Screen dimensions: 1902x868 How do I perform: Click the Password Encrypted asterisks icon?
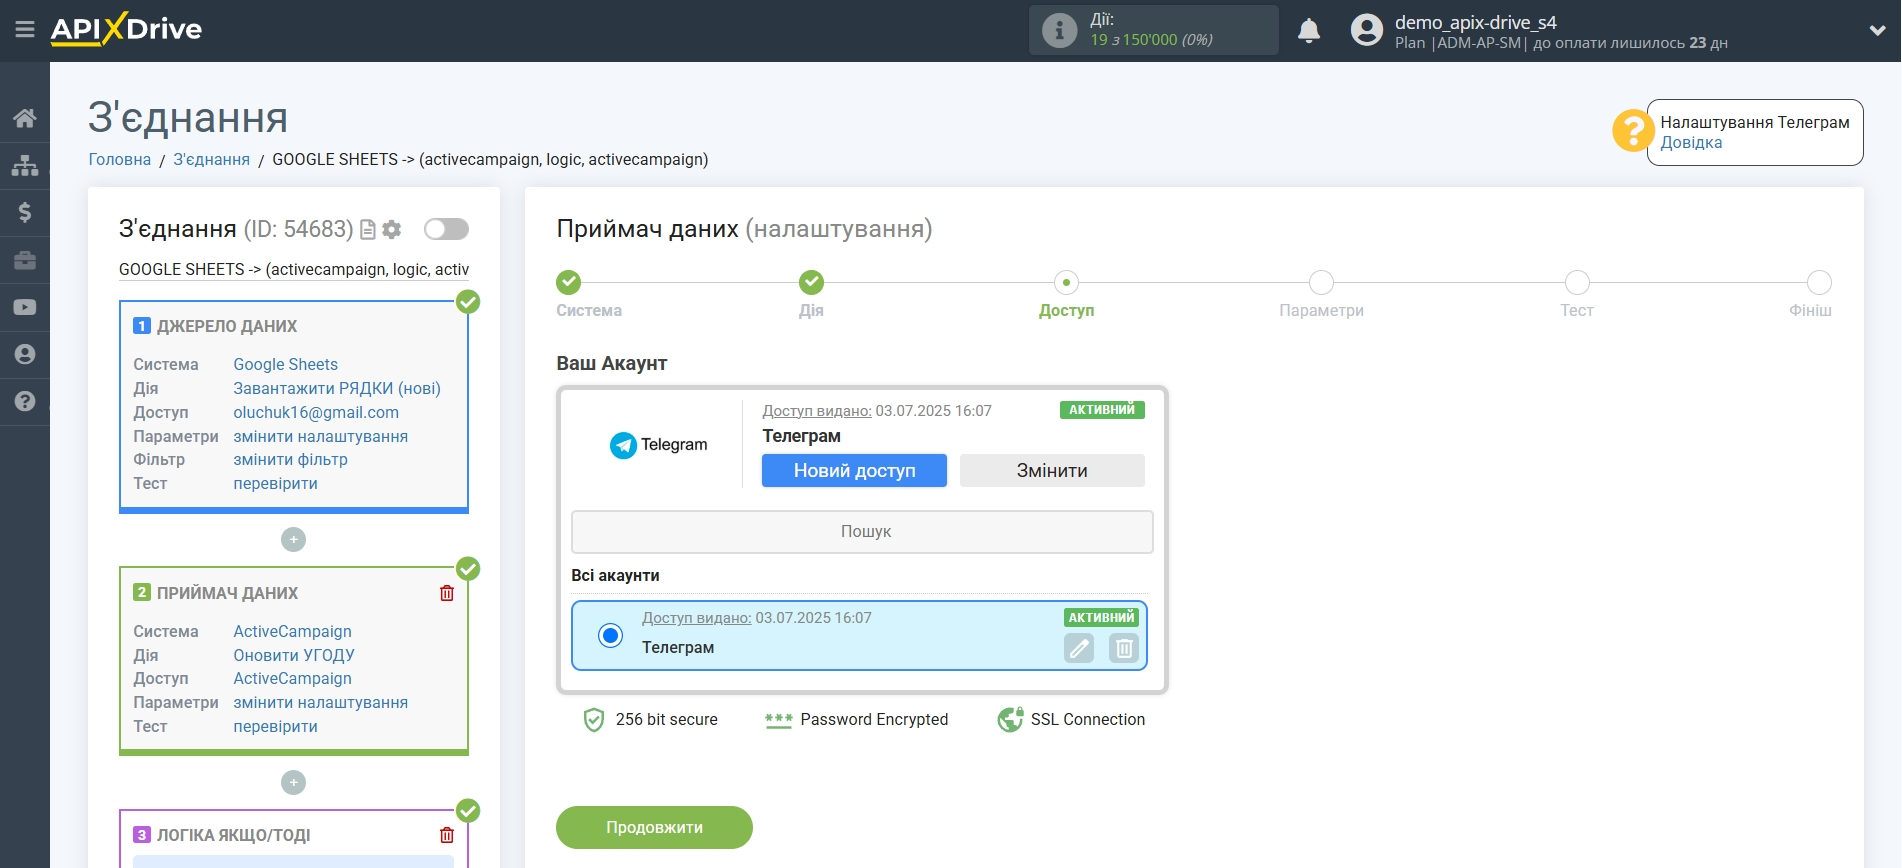coord(778,720)
